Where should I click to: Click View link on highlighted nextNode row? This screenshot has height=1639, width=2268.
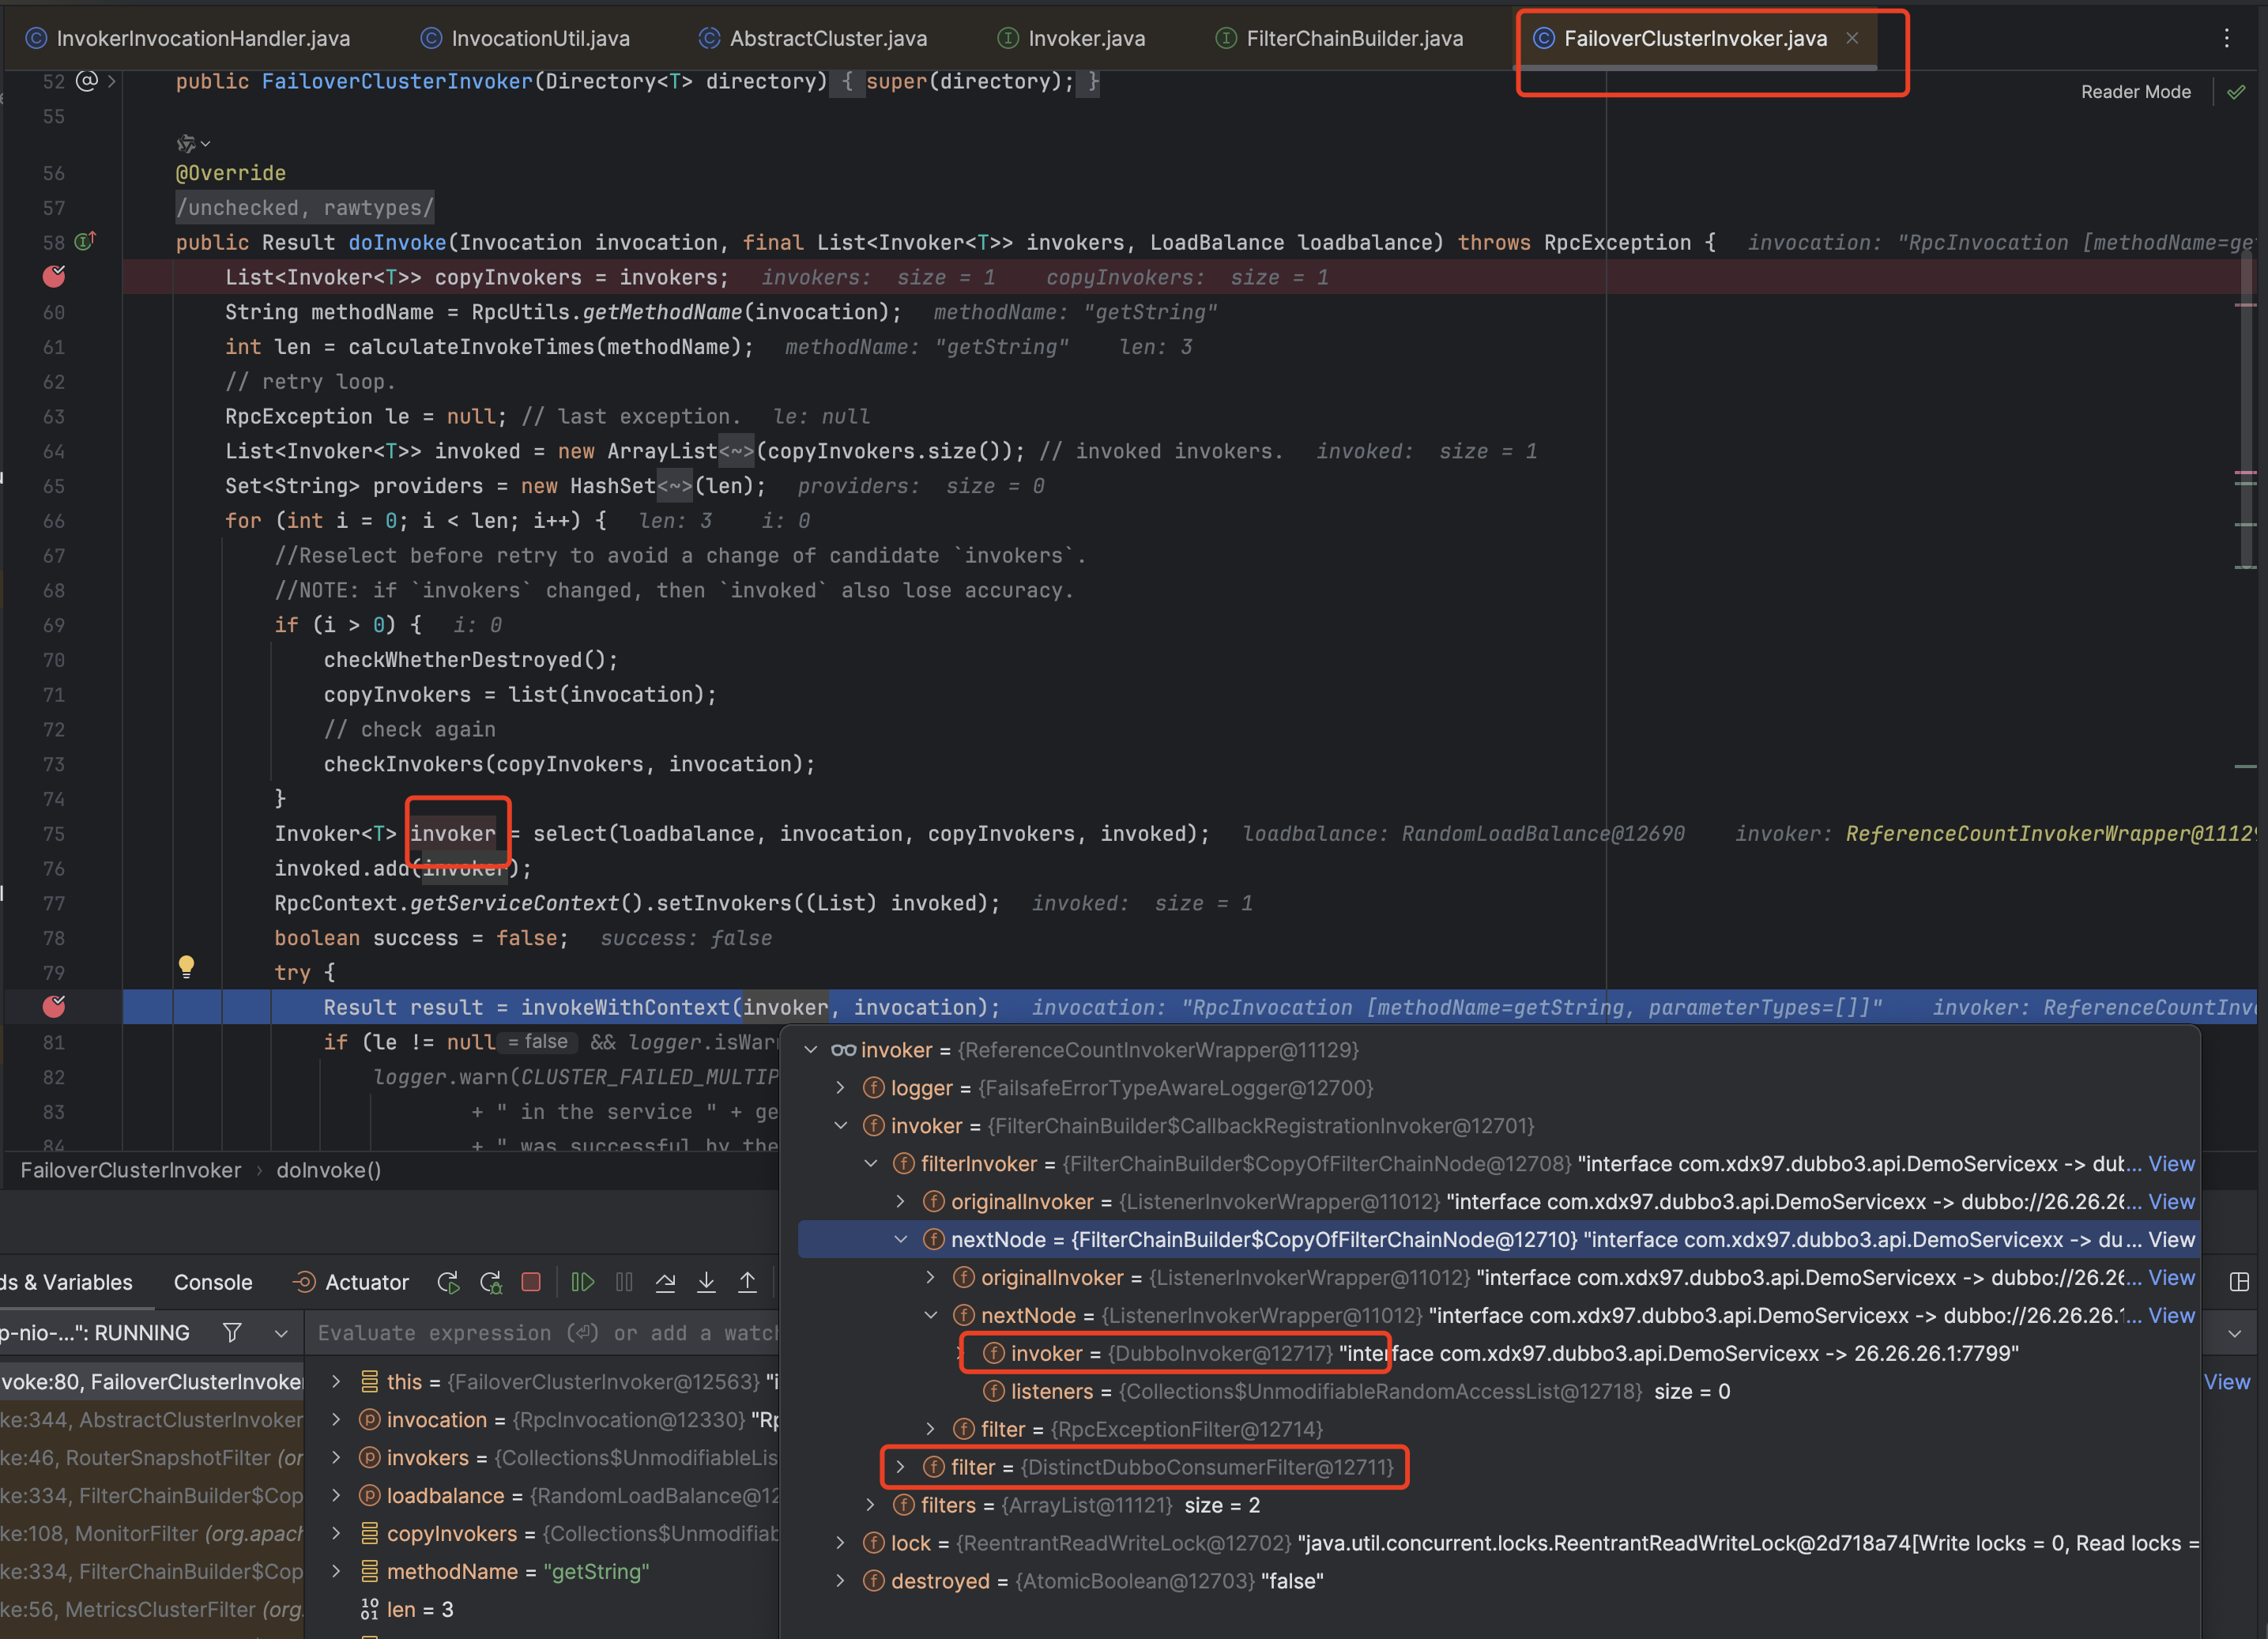pos(2171,1240)
